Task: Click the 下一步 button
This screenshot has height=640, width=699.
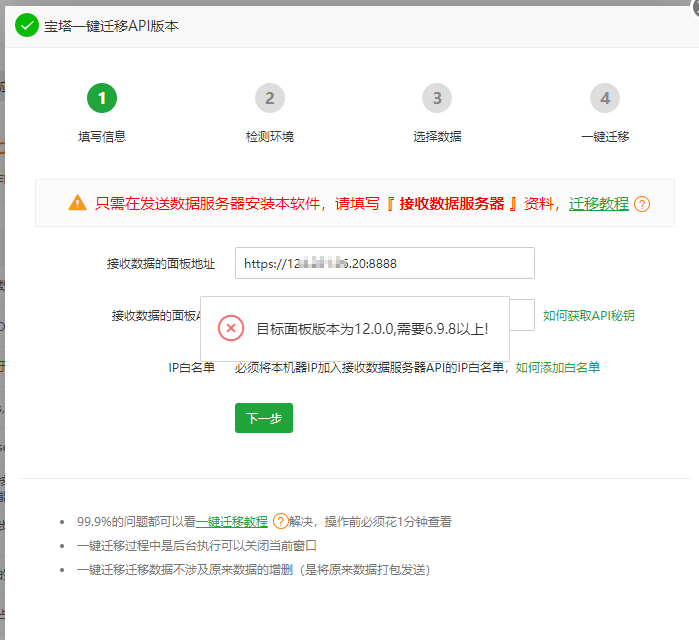Action: pyautogui.click(x=264, y=418)
